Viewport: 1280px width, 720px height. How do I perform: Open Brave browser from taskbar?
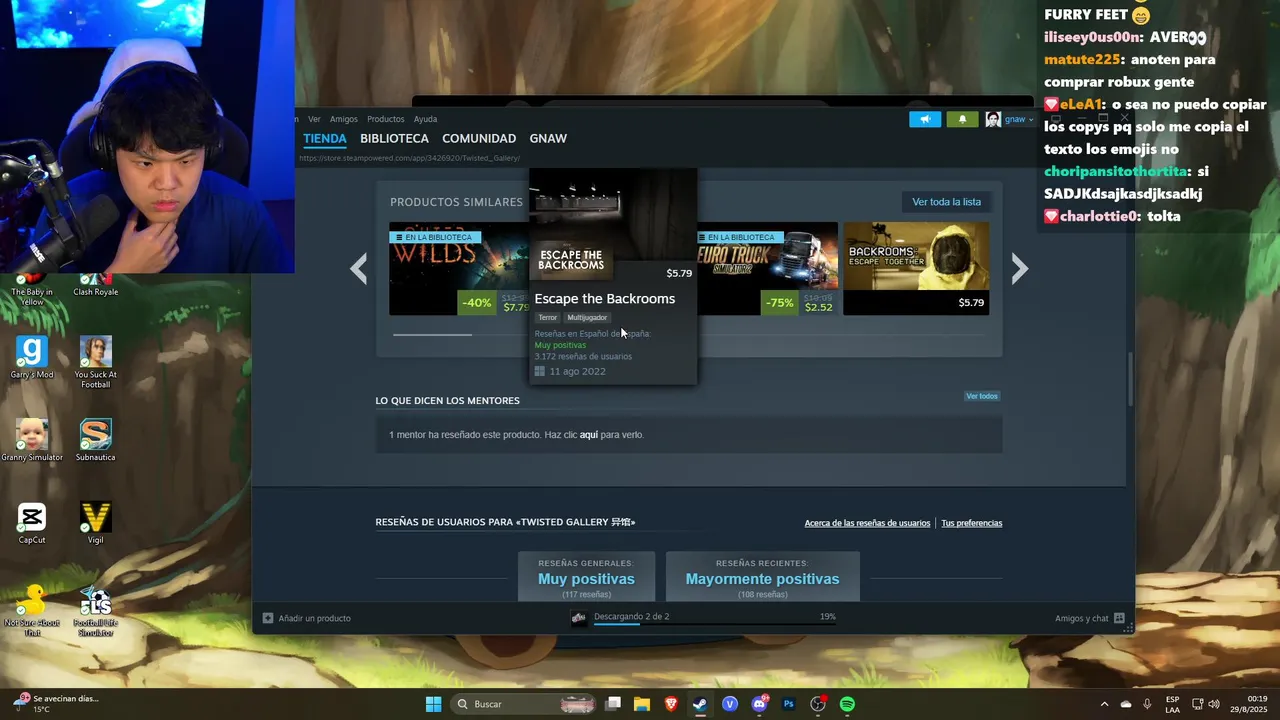[x=671, y=704]
